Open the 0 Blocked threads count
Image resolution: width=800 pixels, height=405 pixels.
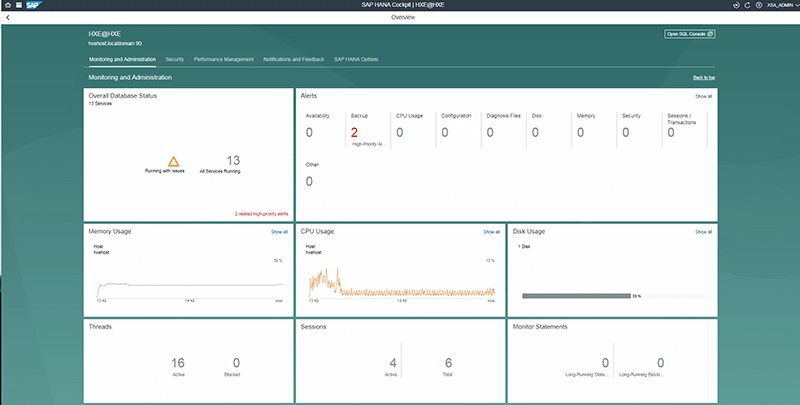236,363
